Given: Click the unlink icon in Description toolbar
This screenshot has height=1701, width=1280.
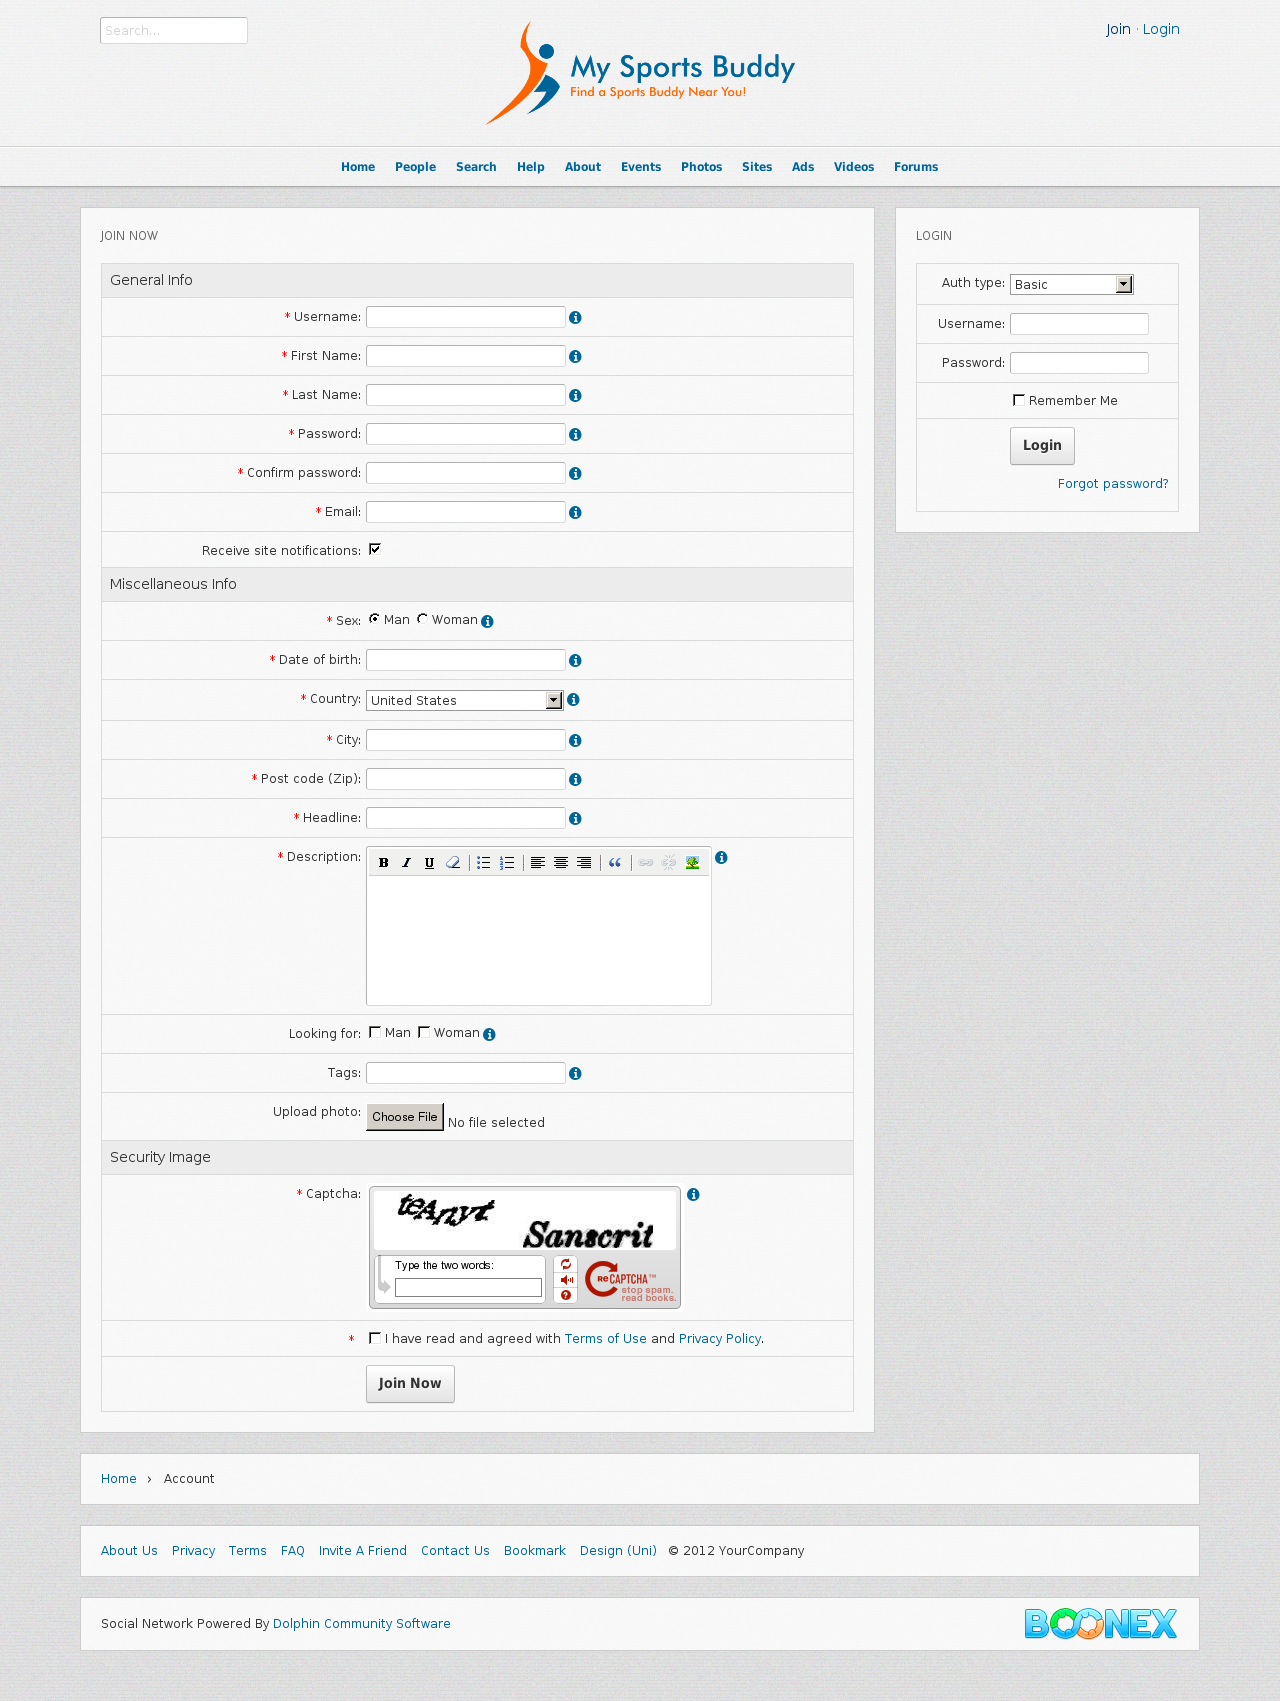Looking at the screenshot, I should pyautogui.click(x=669, y=863).
